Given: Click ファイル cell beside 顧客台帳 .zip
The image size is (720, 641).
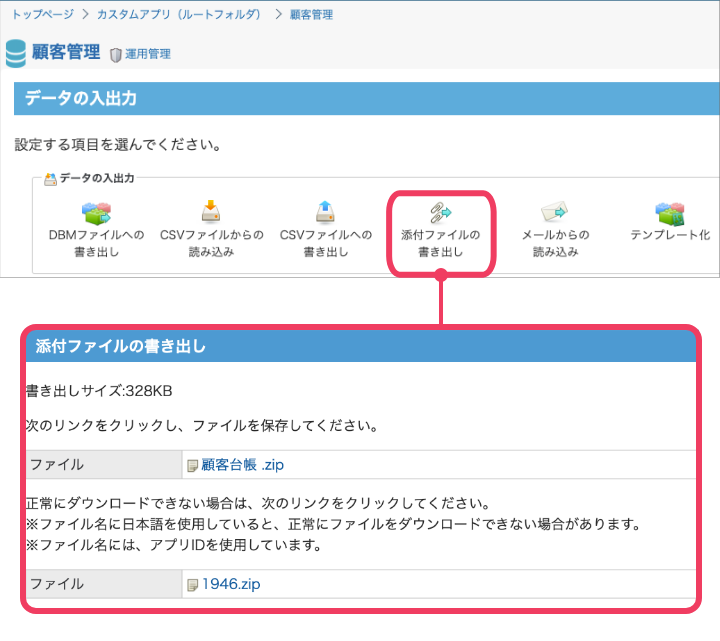Looking at the screenshot, I should 104,465.
